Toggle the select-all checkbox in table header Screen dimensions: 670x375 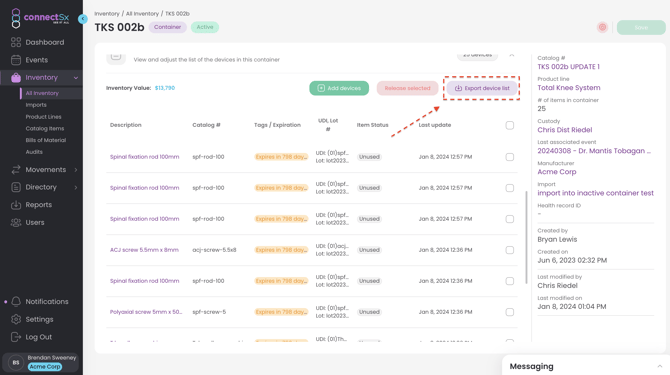510,125
